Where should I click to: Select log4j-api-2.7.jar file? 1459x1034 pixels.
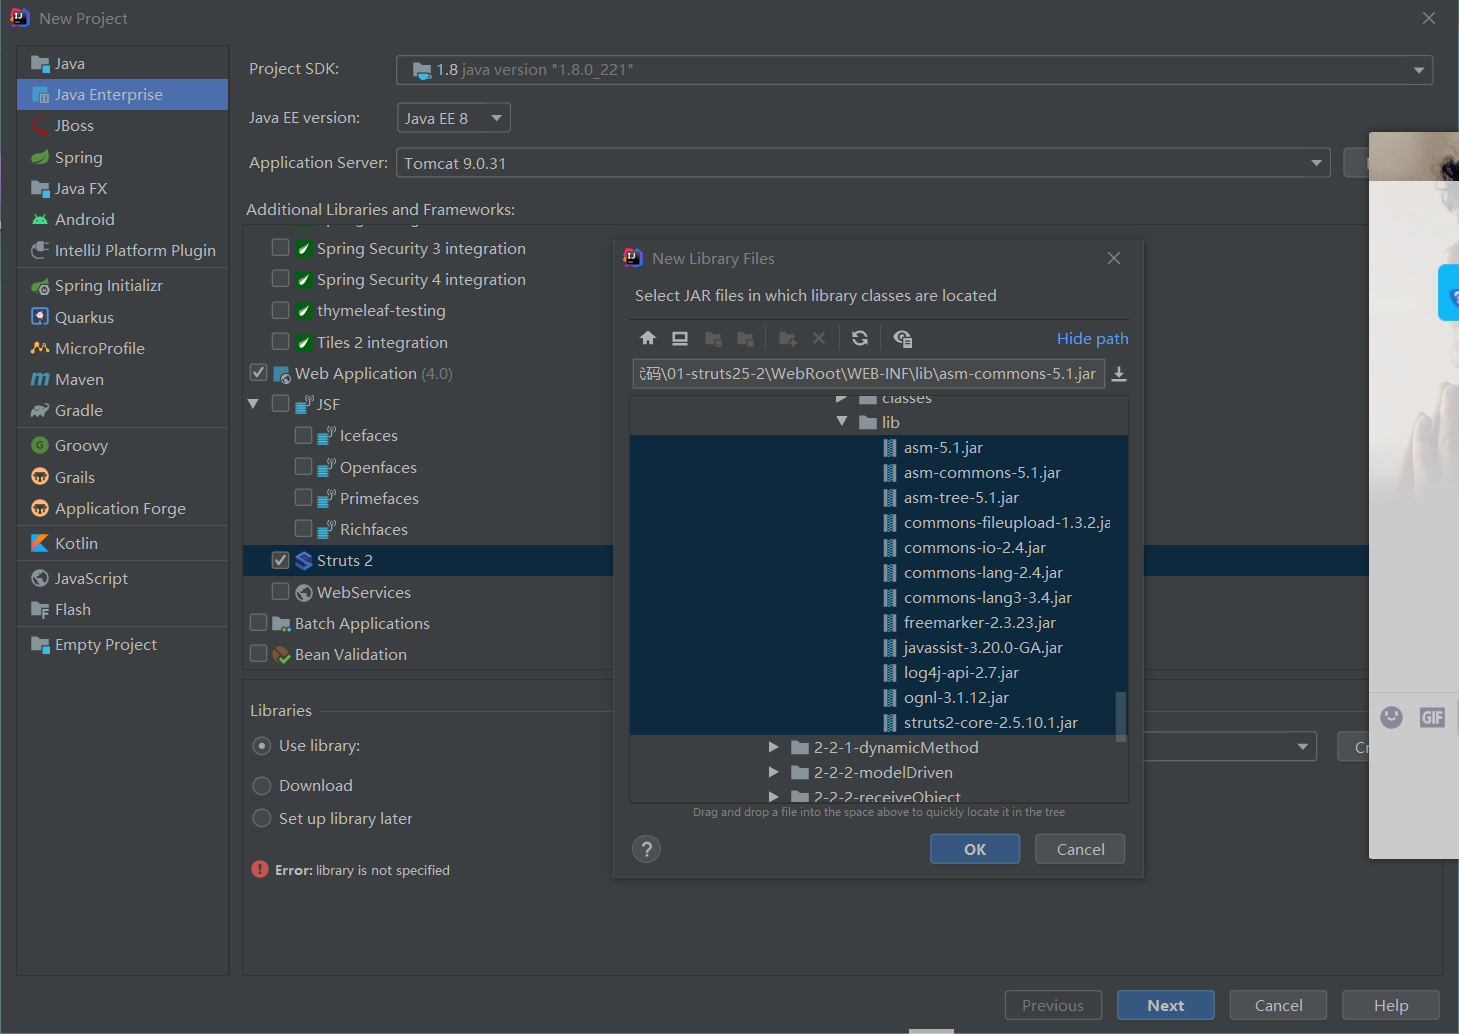pyautogui.click(x=961, y=672)
